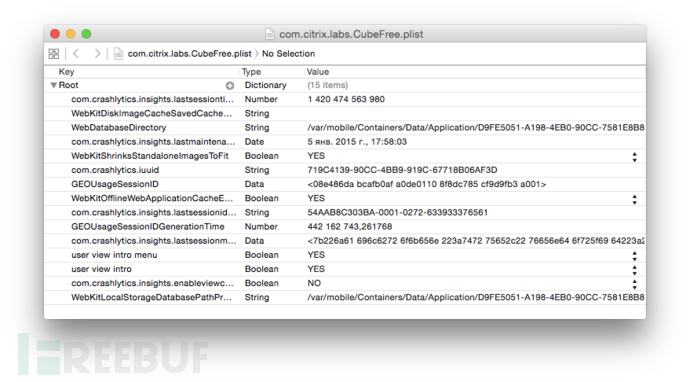Zoom window with green button
Screen dimensions: 690x382
point(86,34)
